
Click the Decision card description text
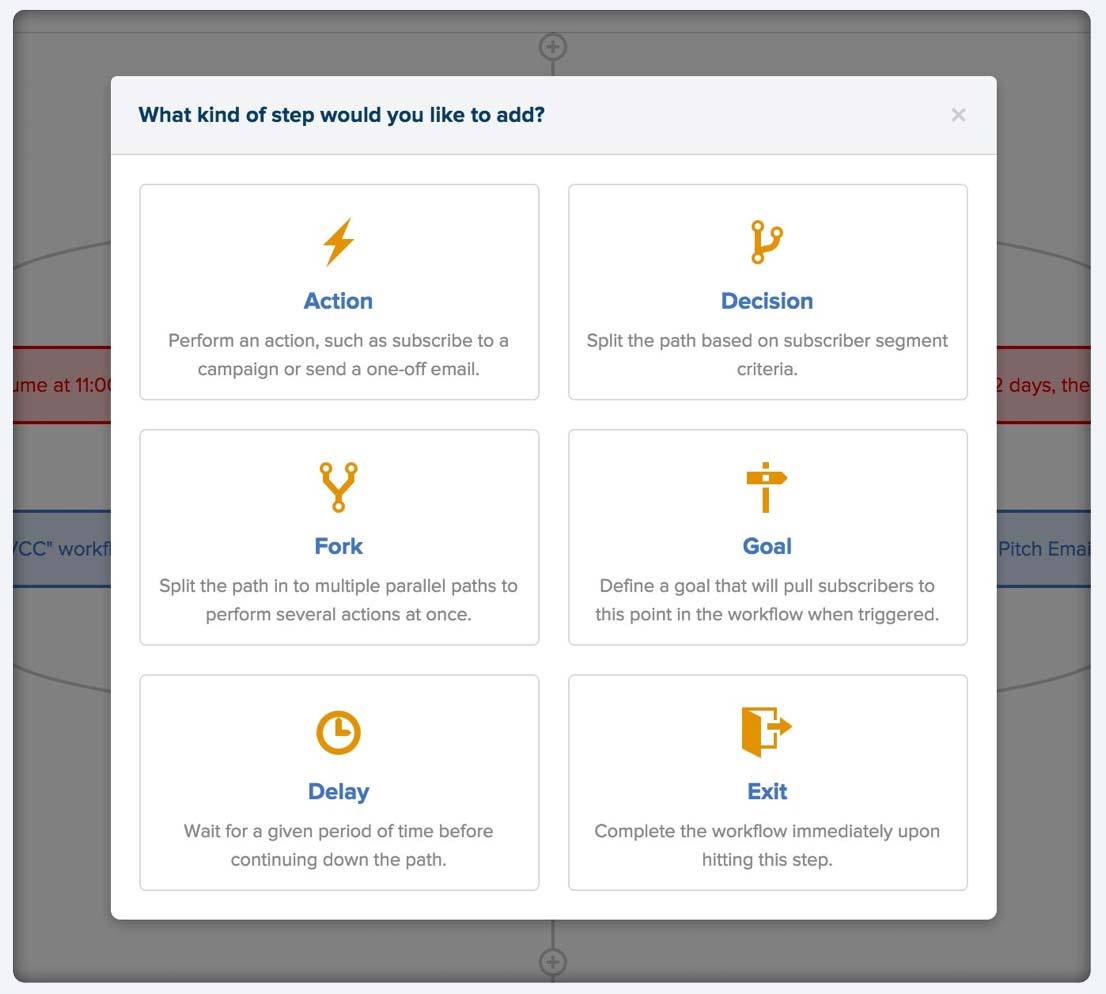click(767, 354)
